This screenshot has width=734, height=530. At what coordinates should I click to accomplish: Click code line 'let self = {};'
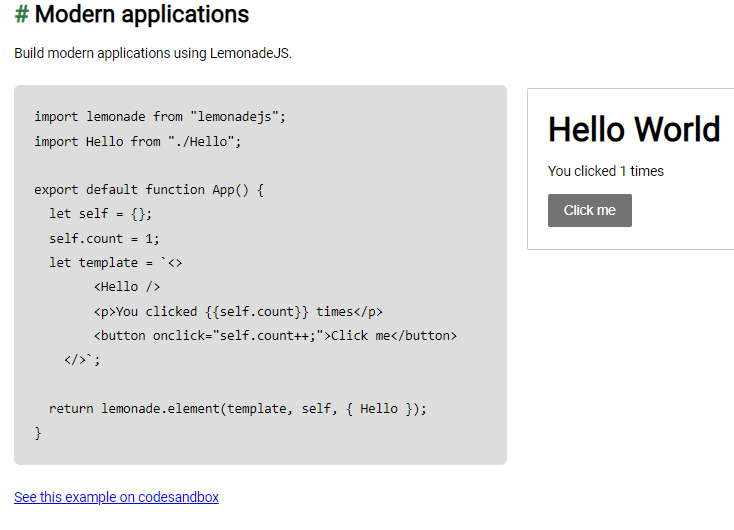click(101, 214)
